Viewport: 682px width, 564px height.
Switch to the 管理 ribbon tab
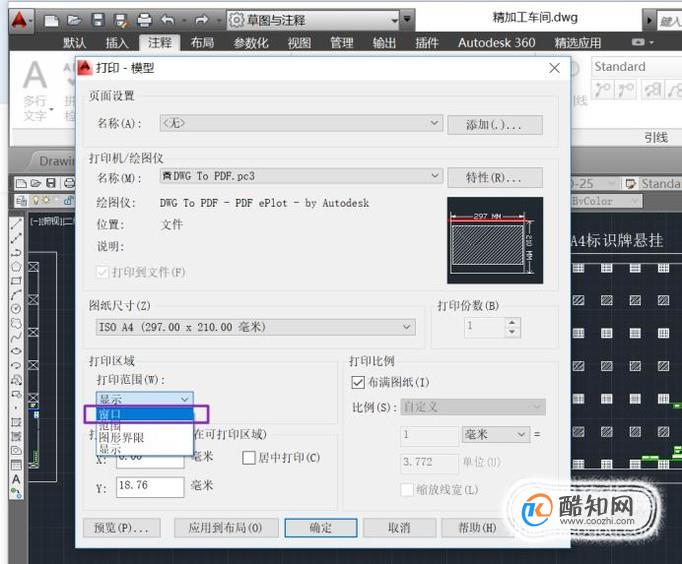click(x=342, y=43)
